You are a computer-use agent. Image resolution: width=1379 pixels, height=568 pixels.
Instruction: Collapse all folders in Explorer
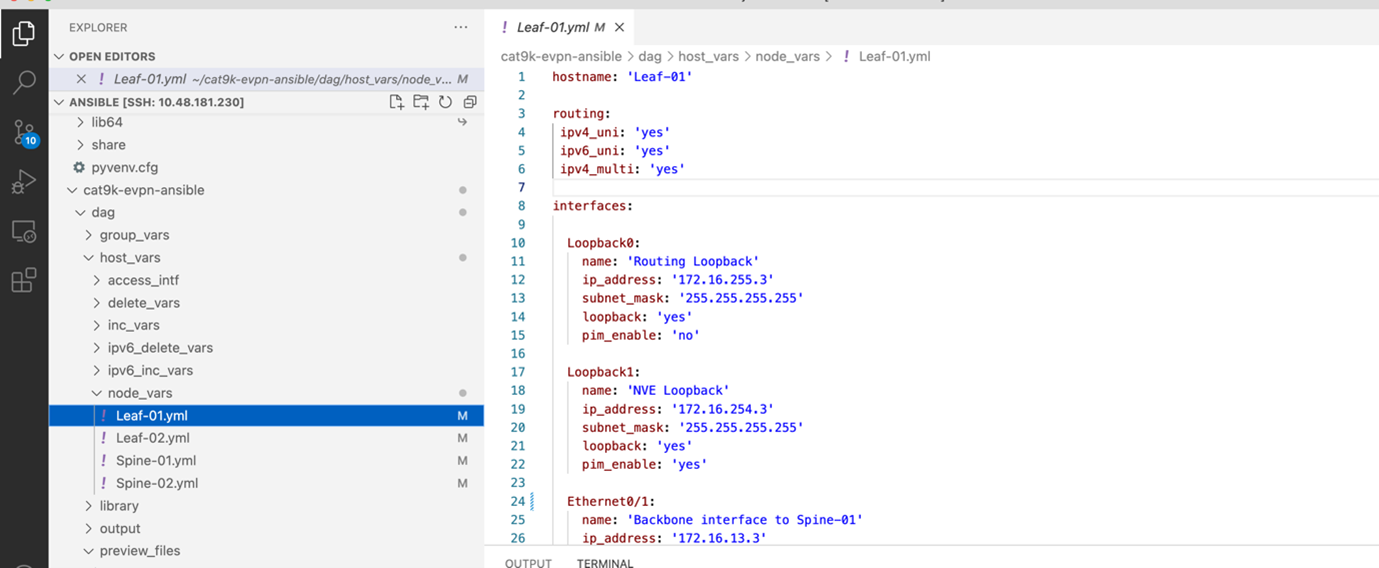point(469,102)
